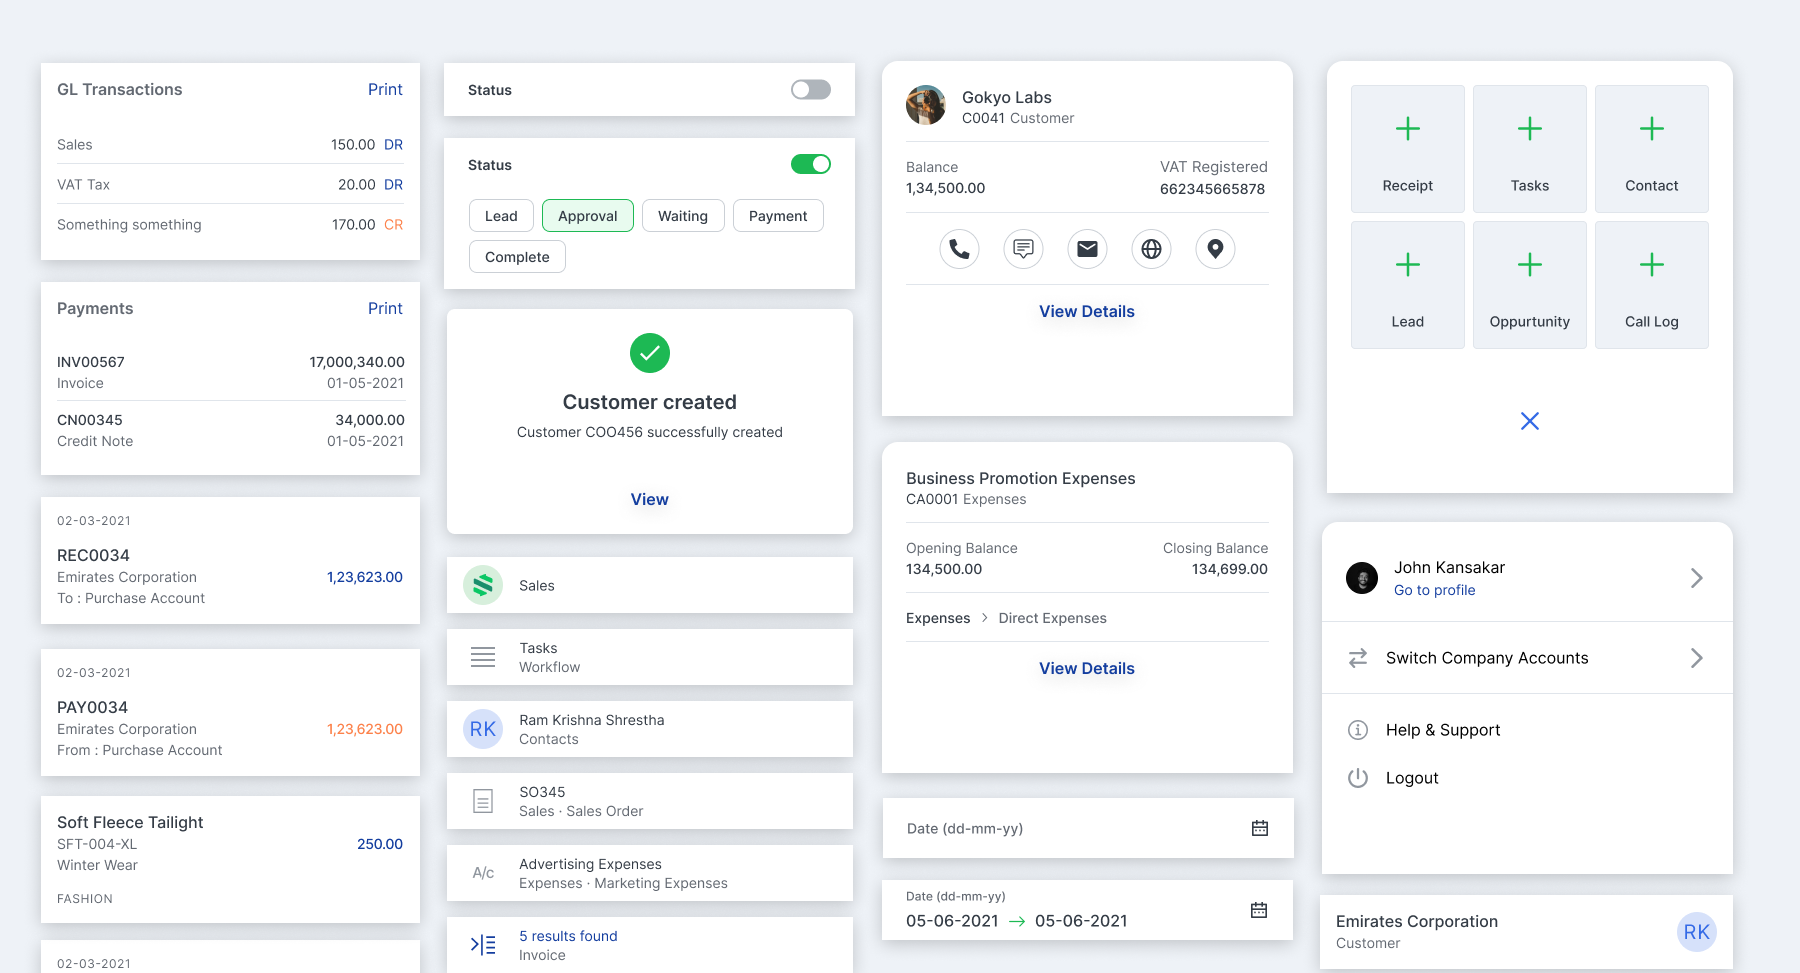Open Tasks Workflow list item
The height and width of the screenshot is (973, 1800).
pyautogui.click(x=650, y=657)
